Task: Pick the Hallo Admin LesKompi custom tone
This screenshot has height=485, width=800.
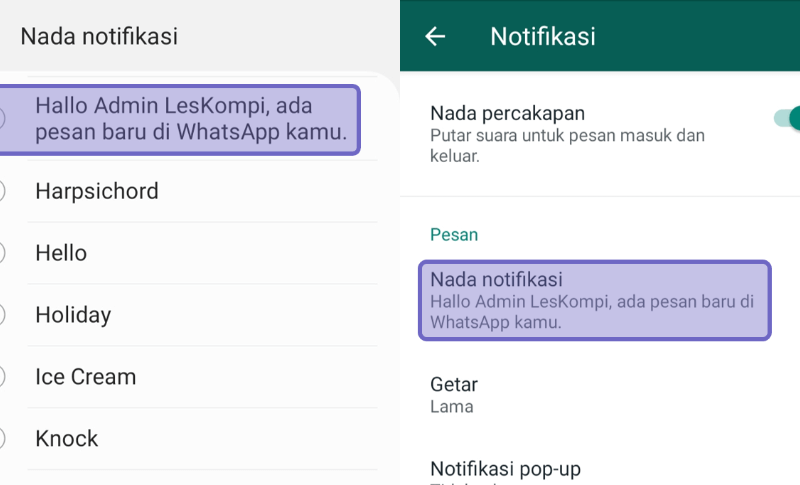Action: [x=180, y=120]
